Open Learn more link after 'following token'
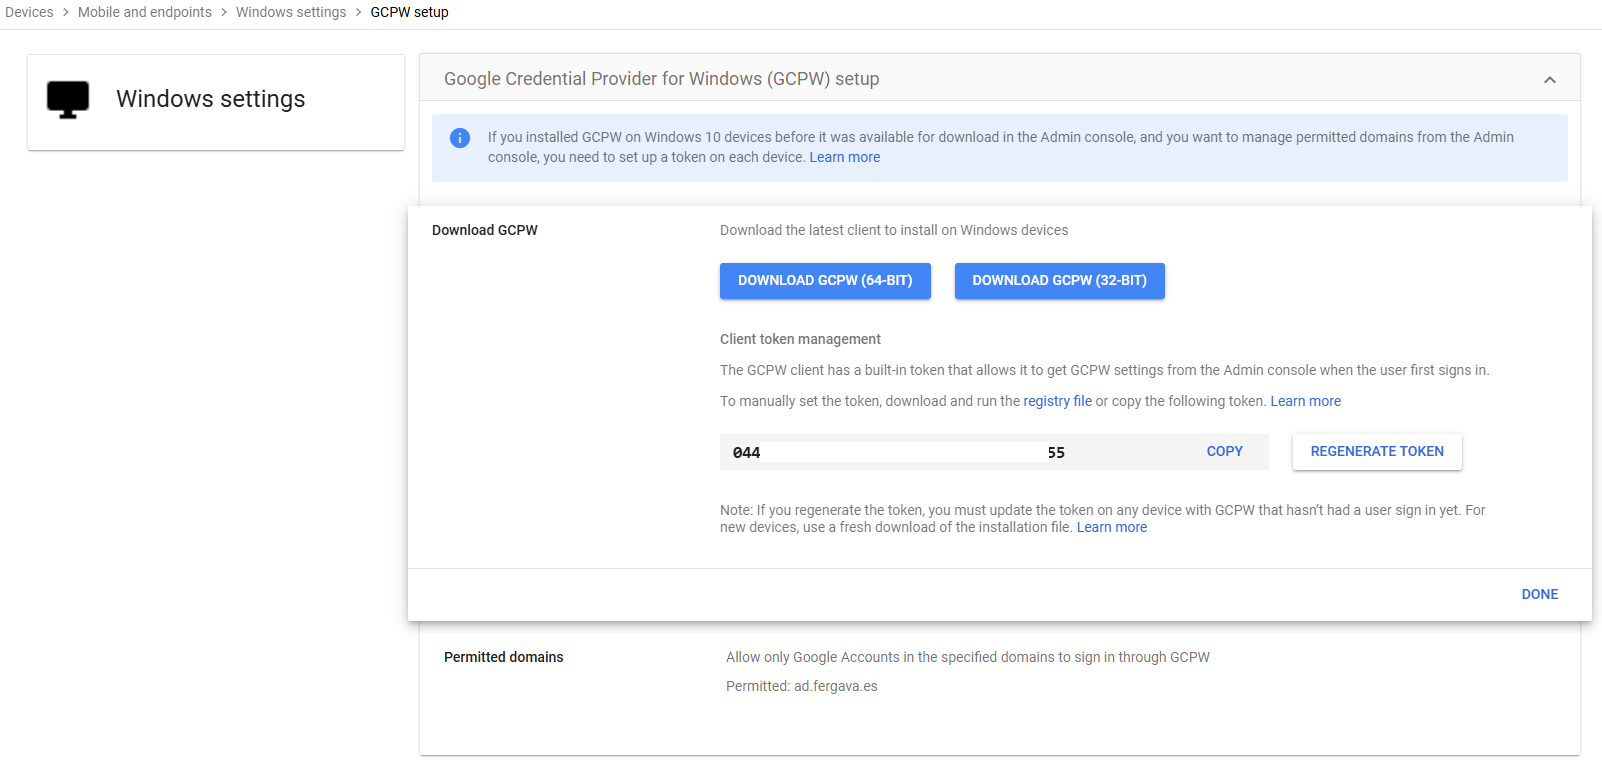 pyautogui.click(x=1305, y=401)
